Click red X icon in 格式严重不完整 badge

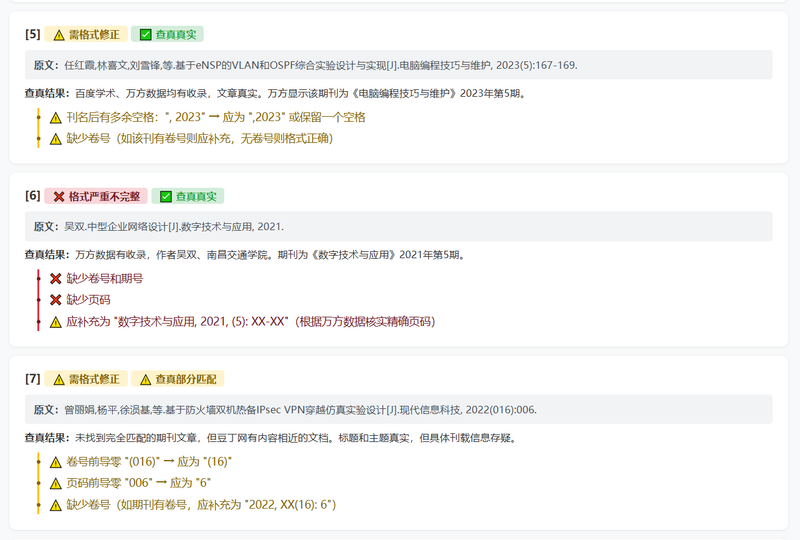pos(59,197)
